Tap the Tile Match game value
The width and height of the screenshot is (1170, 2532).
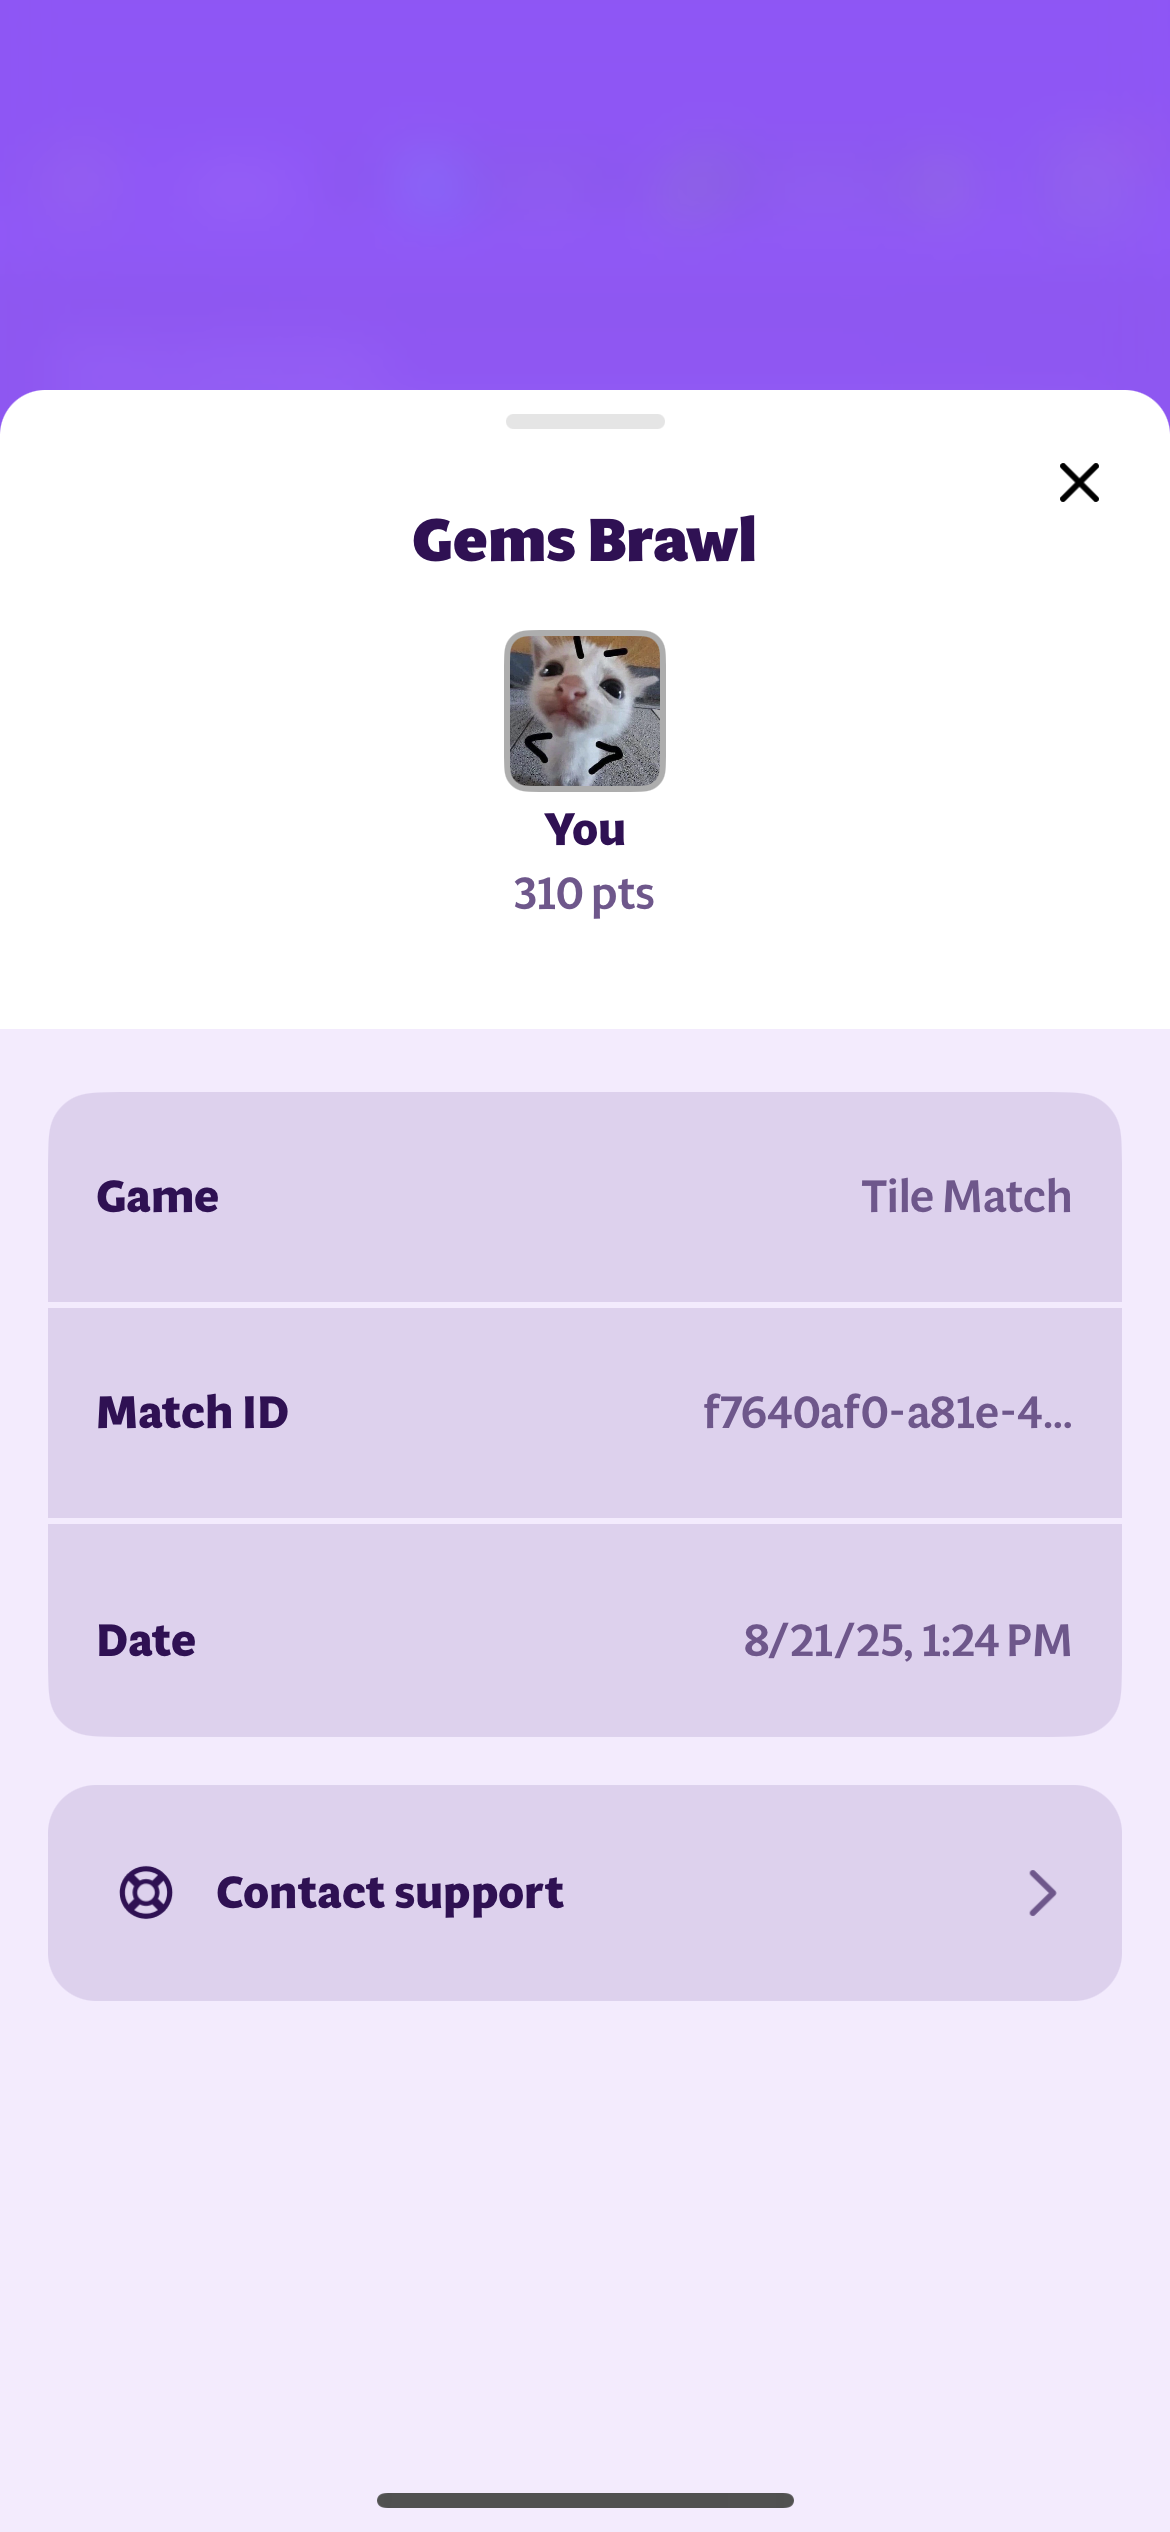[966, 1197]
